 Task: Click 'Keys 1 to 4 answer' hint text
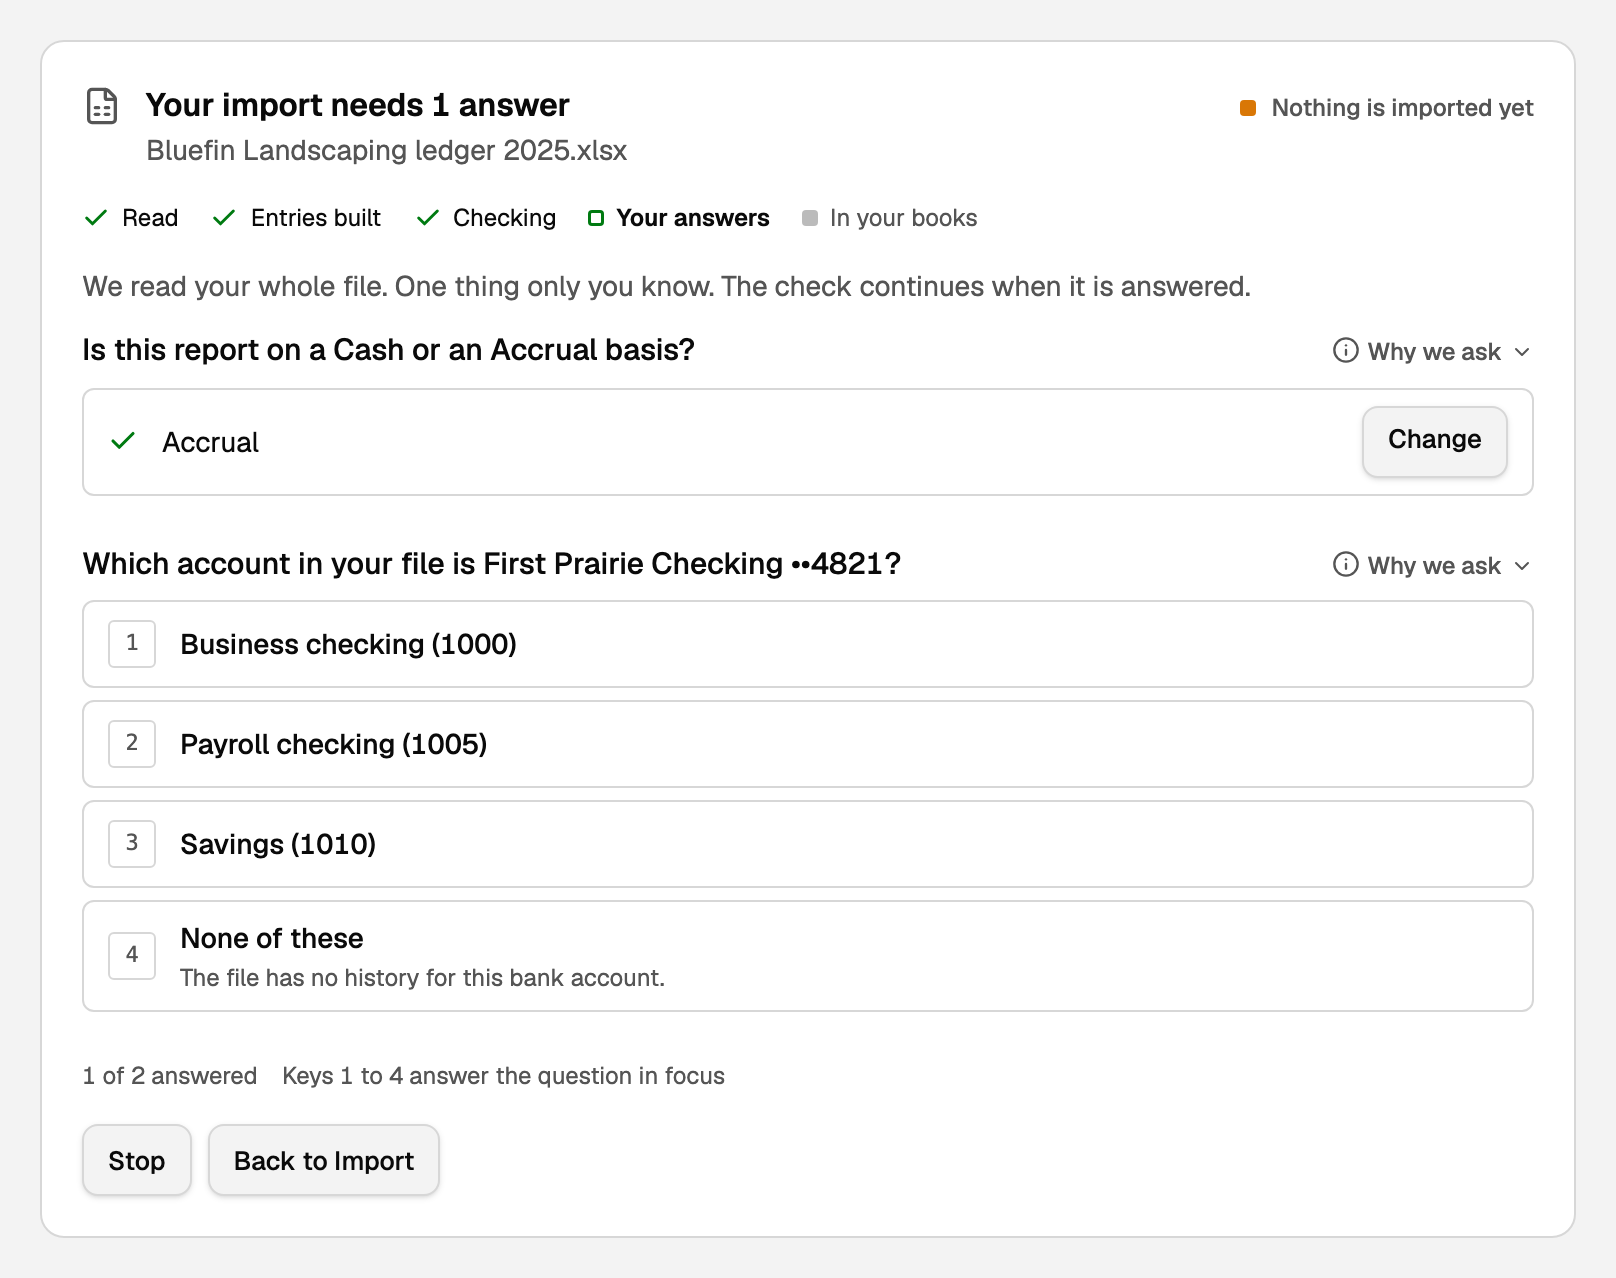pyautogui.click(x=503, y=1076)
